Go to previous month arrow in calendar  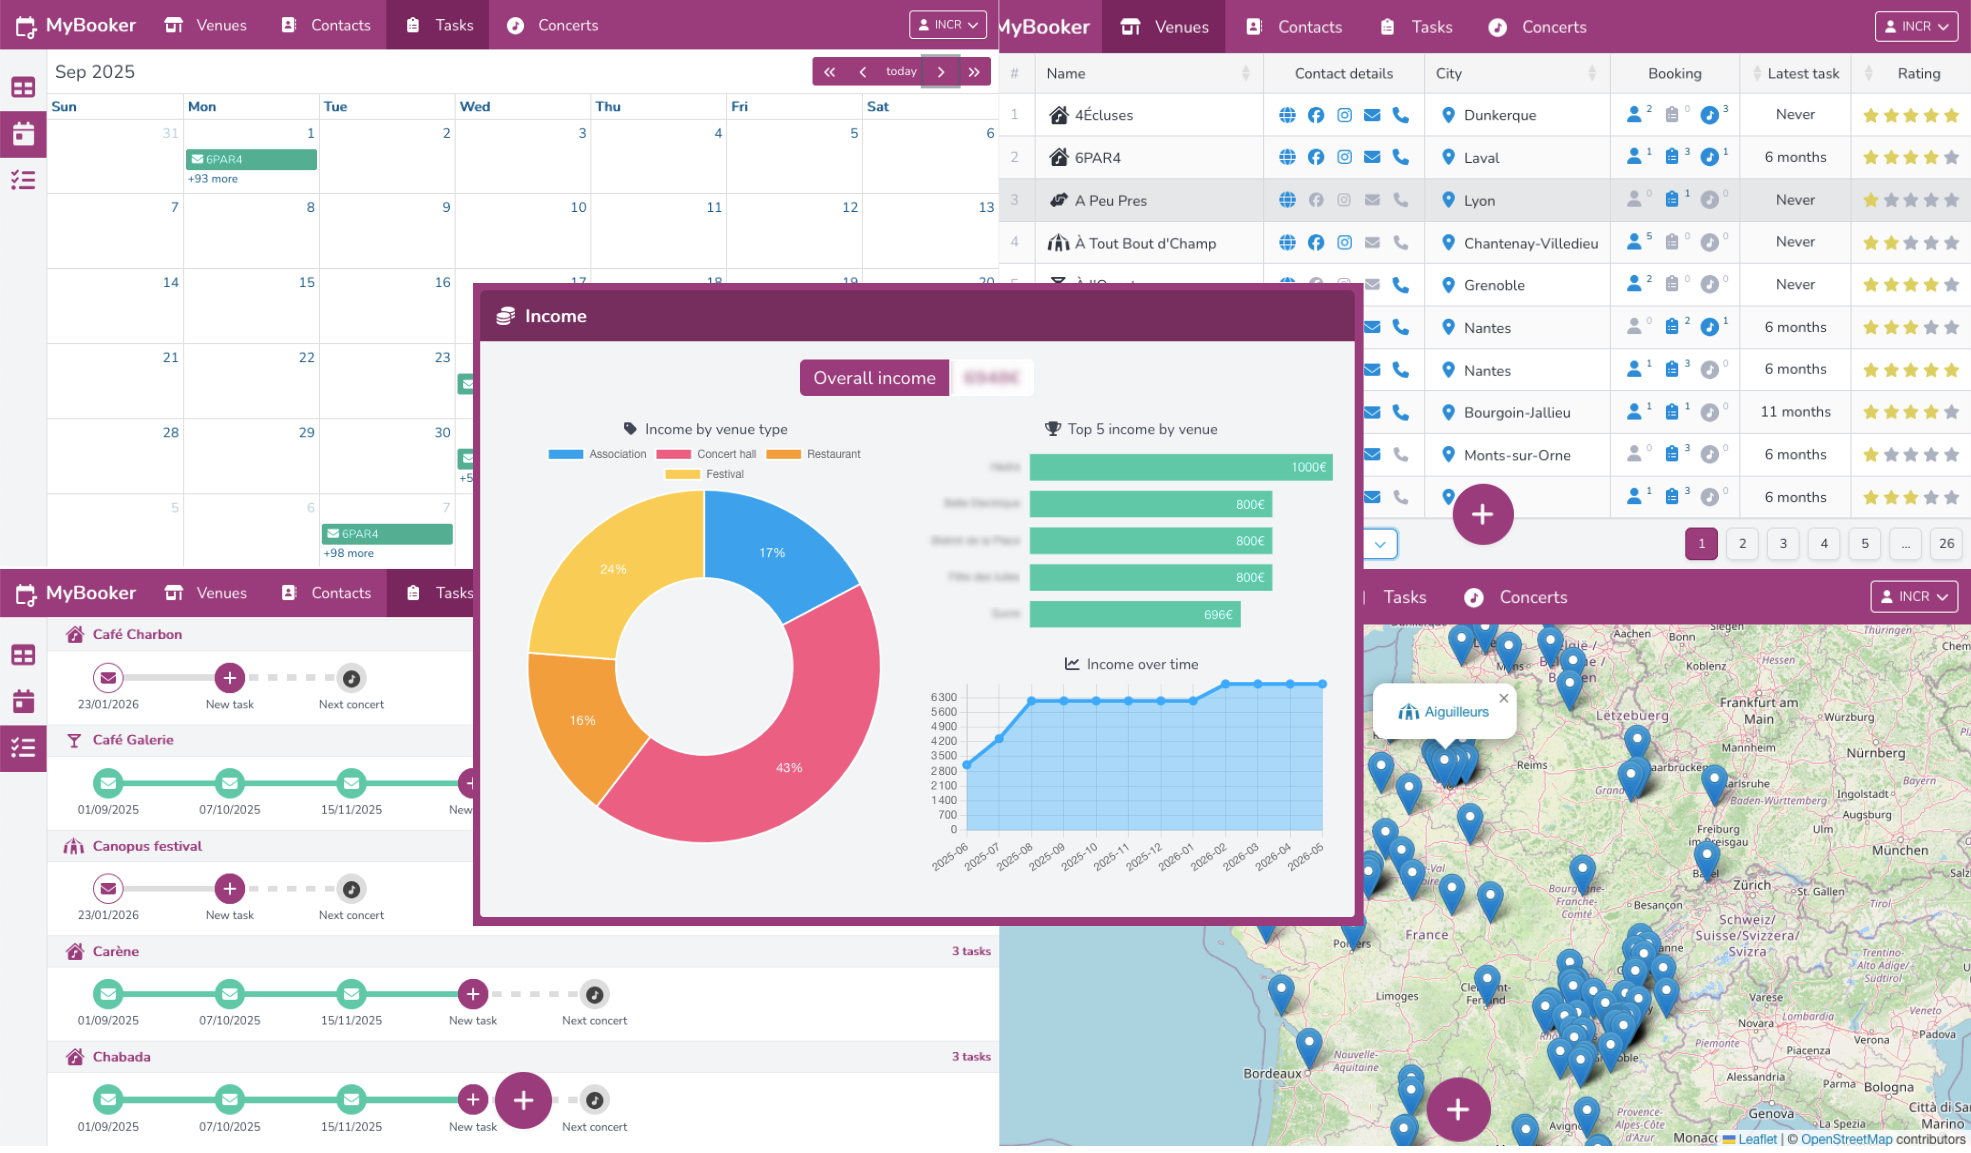coord(863,72)
